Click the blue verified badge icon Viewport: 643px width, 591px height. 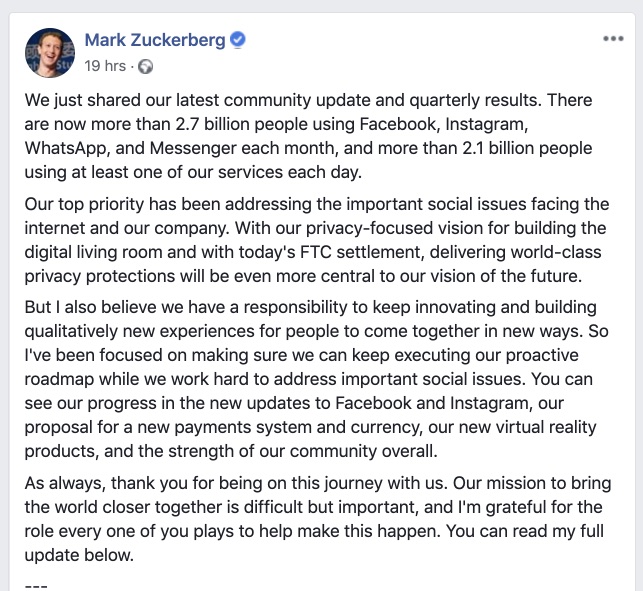tap(237, 40)
